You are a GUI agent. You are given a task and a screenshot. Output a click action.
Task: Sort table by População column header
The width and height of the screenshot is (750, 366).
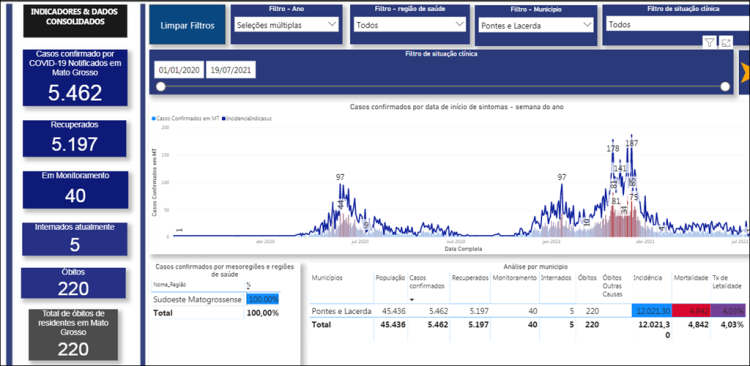390,277
